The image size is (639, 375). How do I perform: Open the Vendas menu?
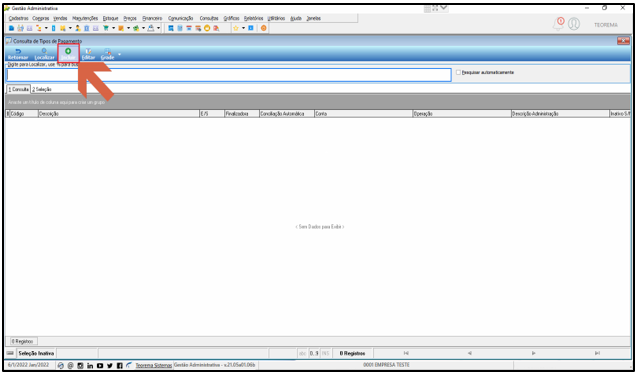coord(60,18)
